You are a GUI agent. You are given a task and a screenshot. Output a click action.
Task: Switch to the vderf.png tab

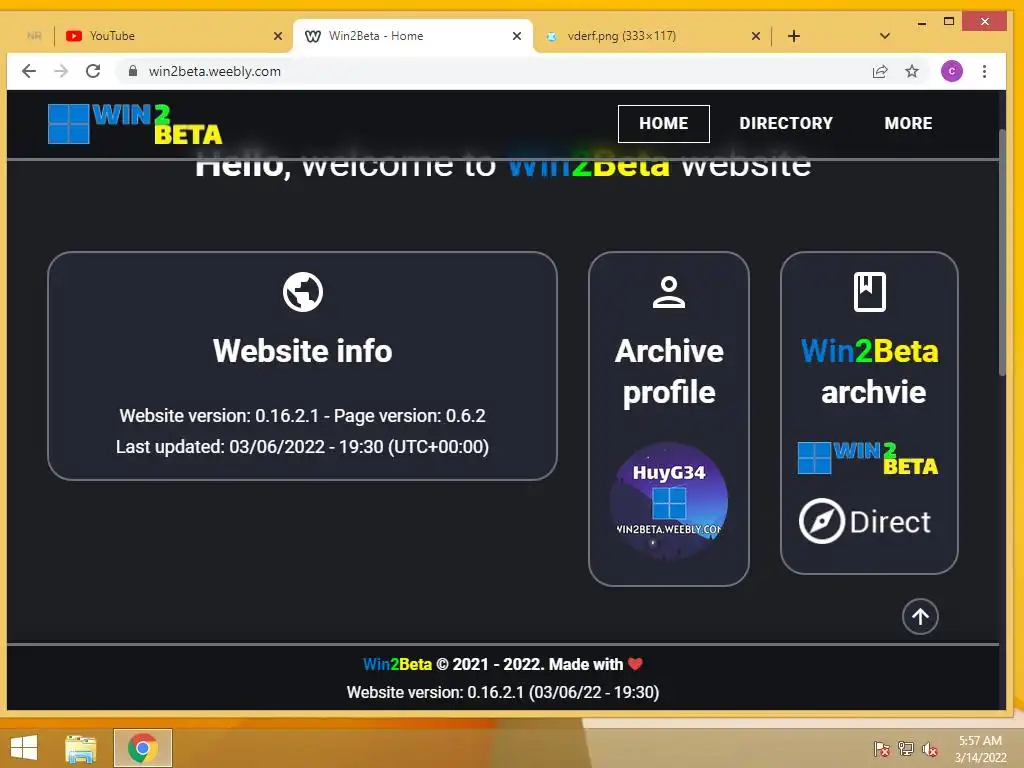652,36
